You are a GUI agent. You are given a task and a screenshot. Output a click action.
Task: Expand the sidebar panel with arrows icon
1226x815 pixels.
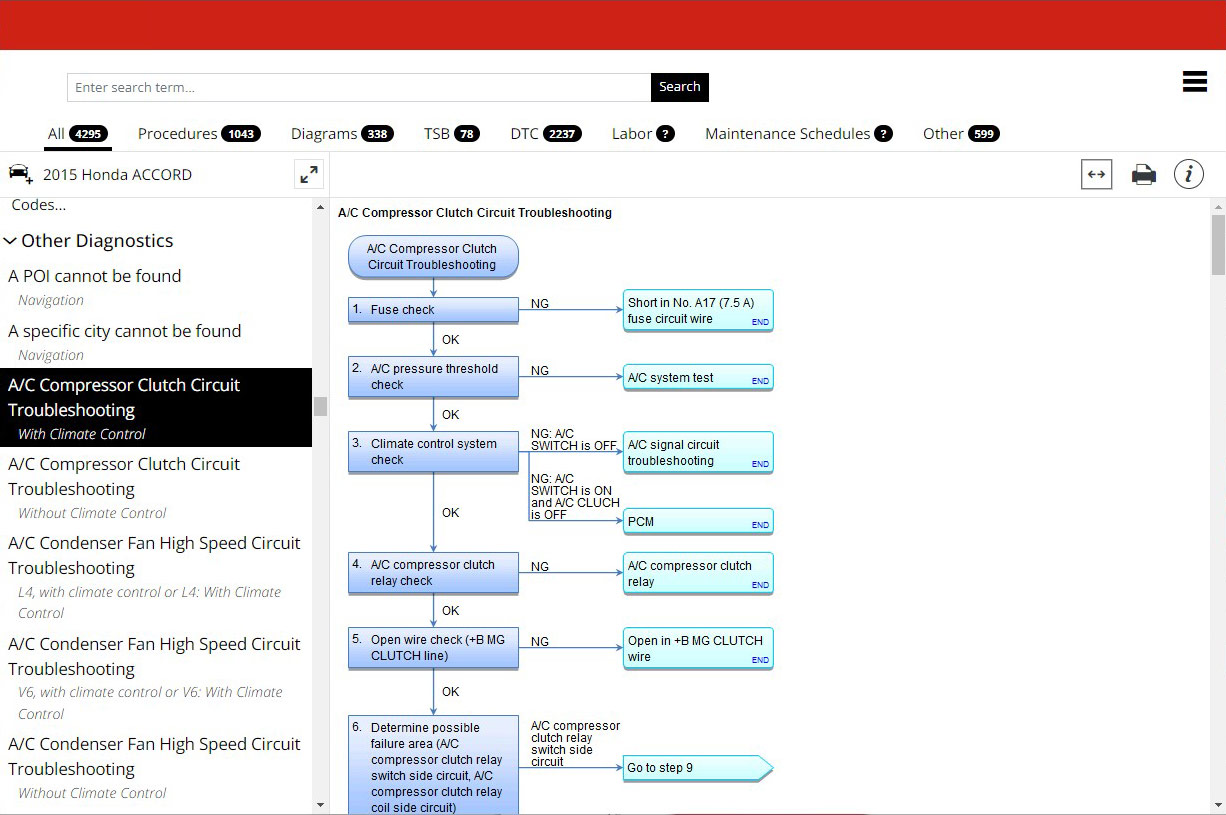pyautogui.click(x=309, y=174)
